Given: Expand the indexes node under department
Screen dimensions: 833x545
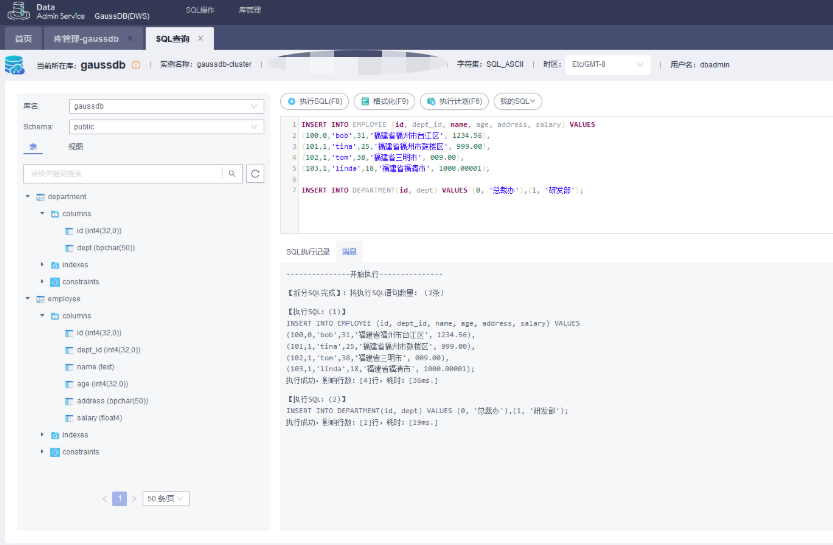Looking at the screenshot, I should click(42, 265).
